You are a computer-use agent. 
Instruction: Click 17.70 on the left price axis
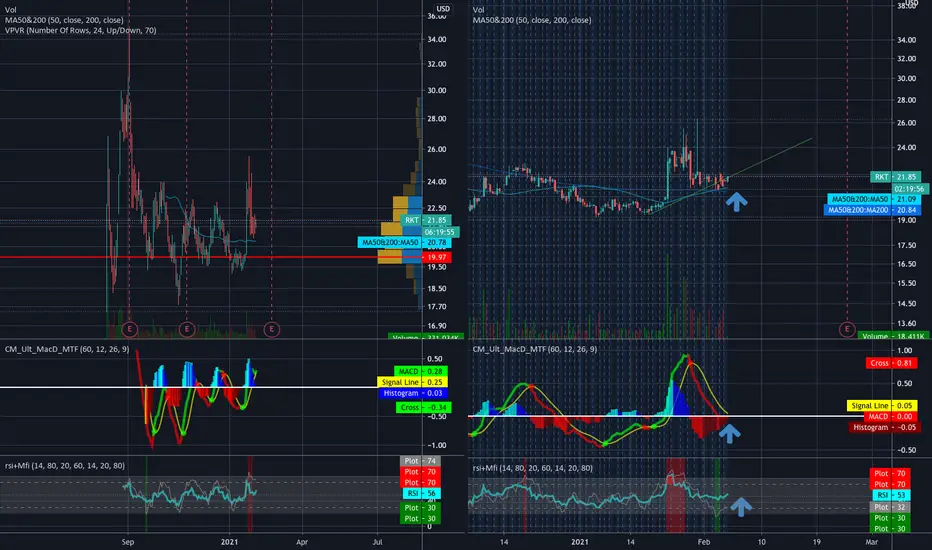(x=436, y=307)
